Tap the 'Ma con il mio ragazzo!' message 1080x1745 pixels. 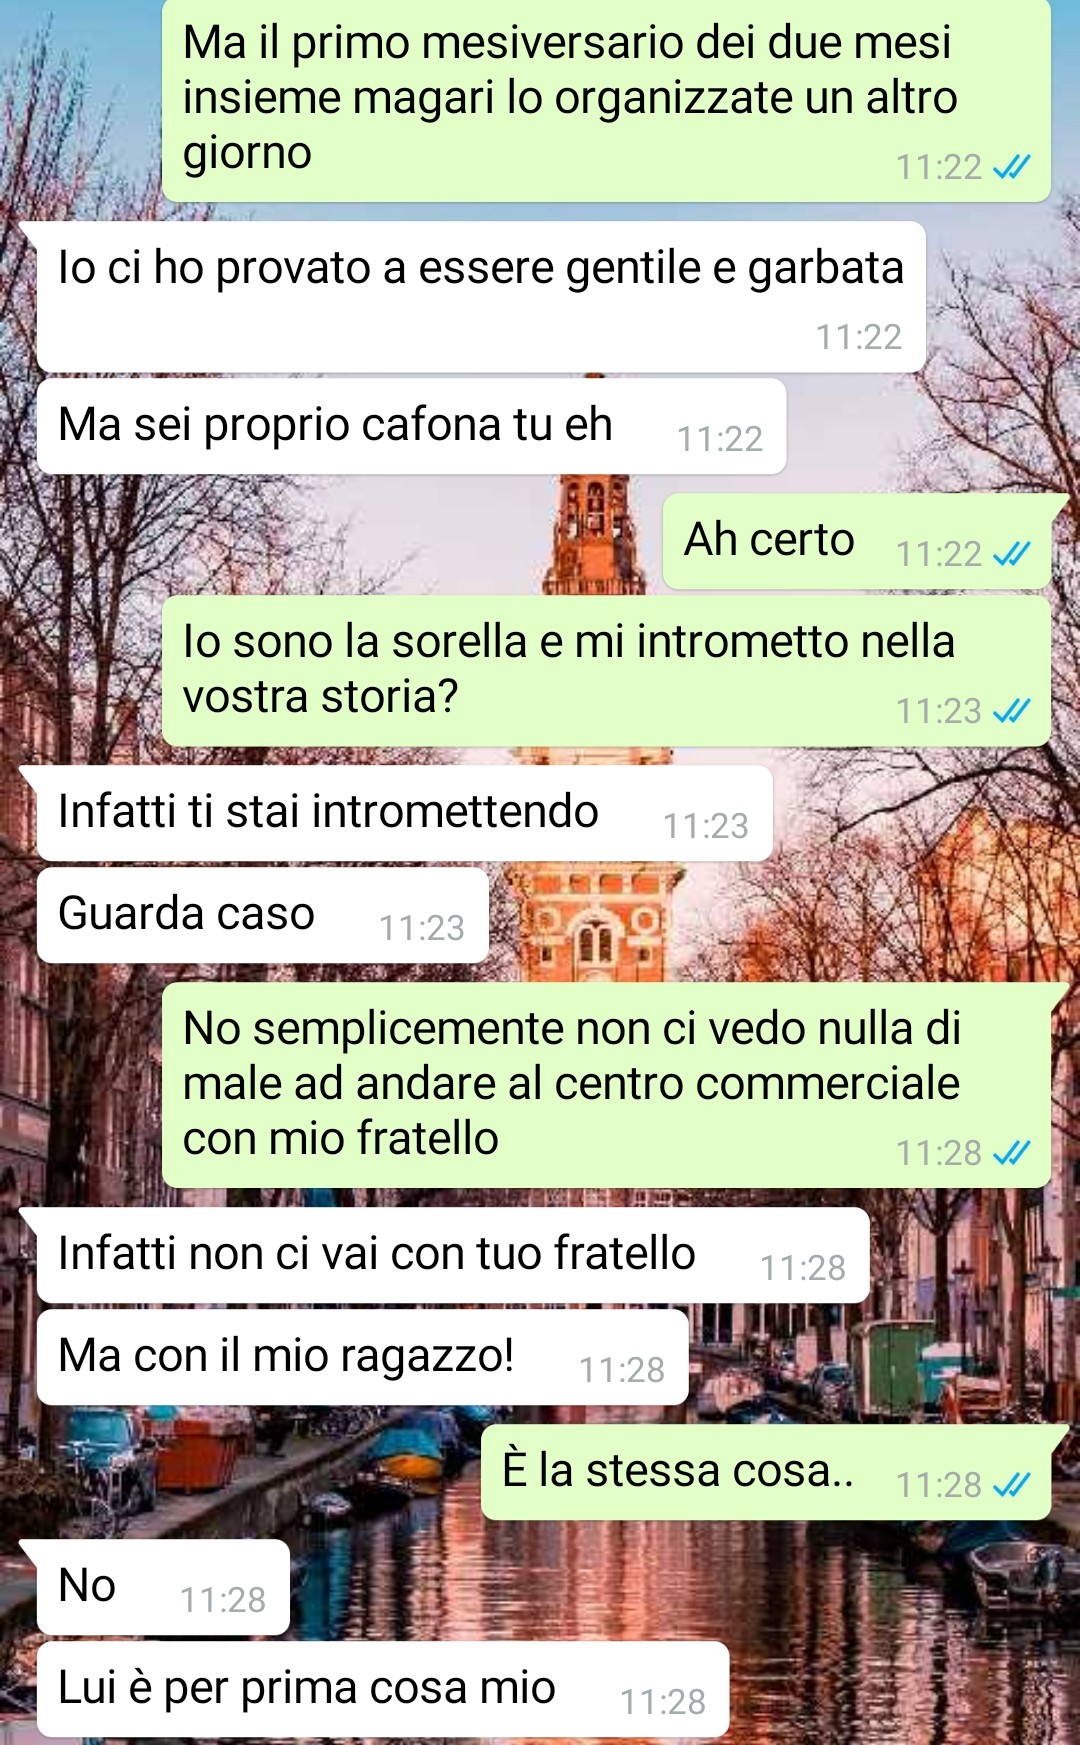click(x=362, y=1357)
